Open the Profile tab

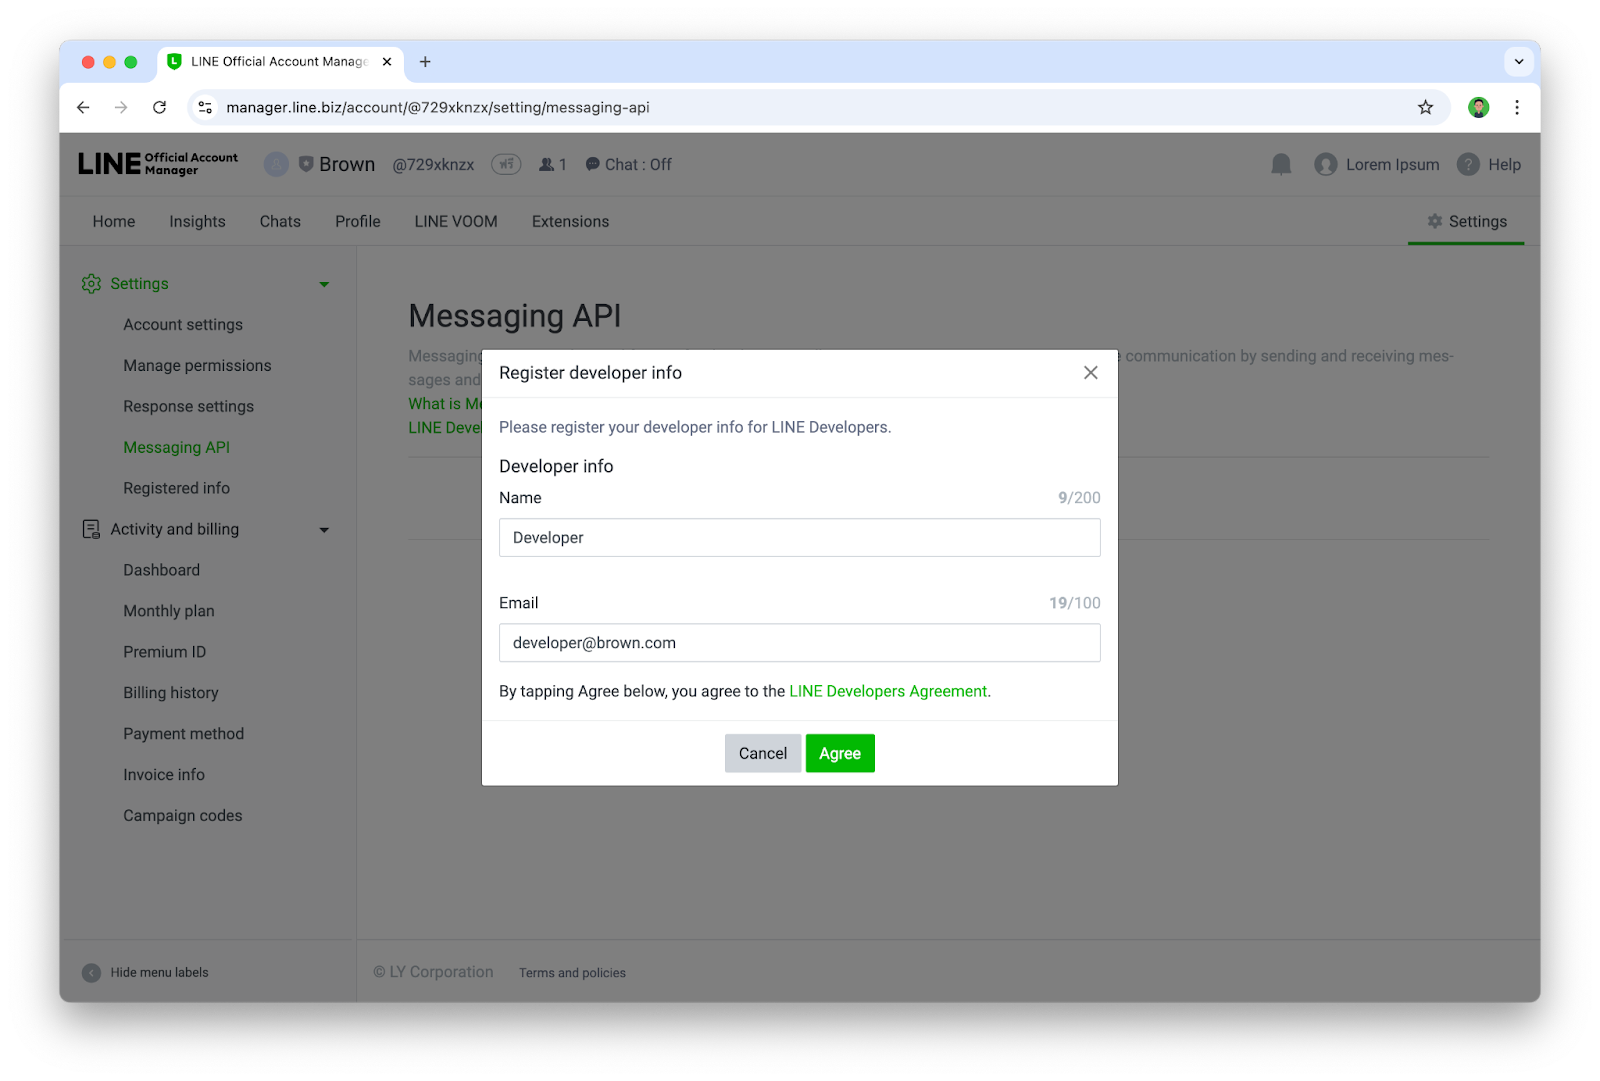pos(358,221)
